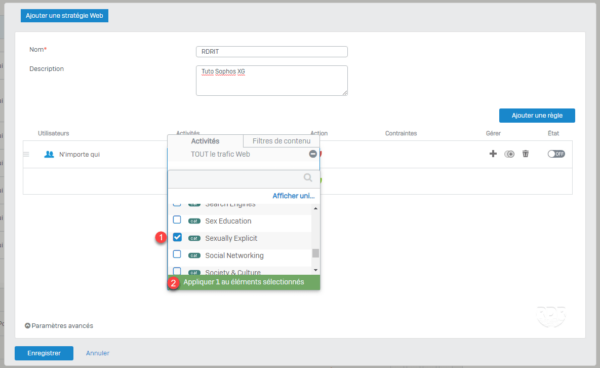Remove TOUT le trafic Web with the minus icon
600x368 pixels.
tap(313, 154)
